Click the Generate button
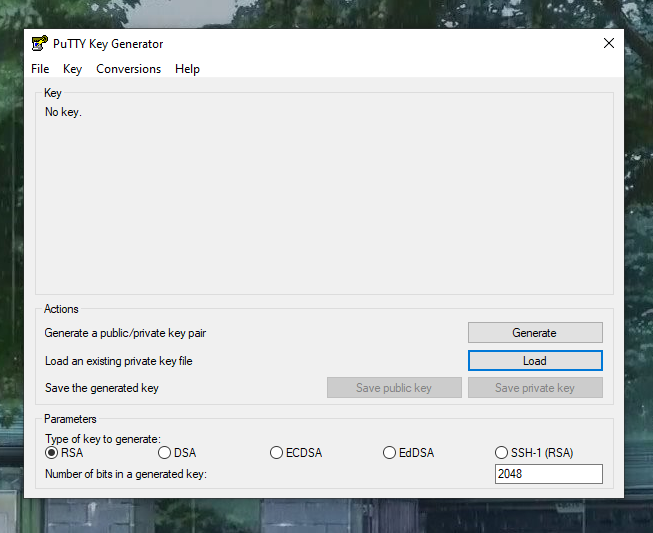This screenshot has width=653, height=533. point(535,333)
